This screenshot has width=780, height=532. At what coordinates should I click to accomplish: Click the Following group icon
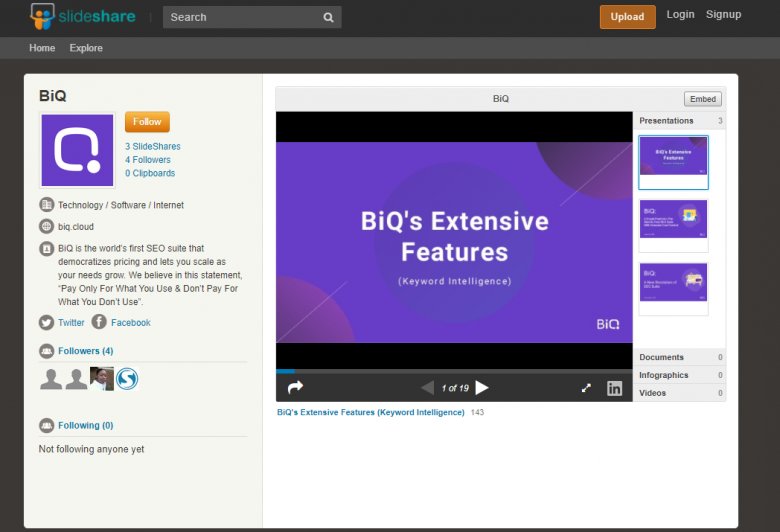click(x=46, y=426)
